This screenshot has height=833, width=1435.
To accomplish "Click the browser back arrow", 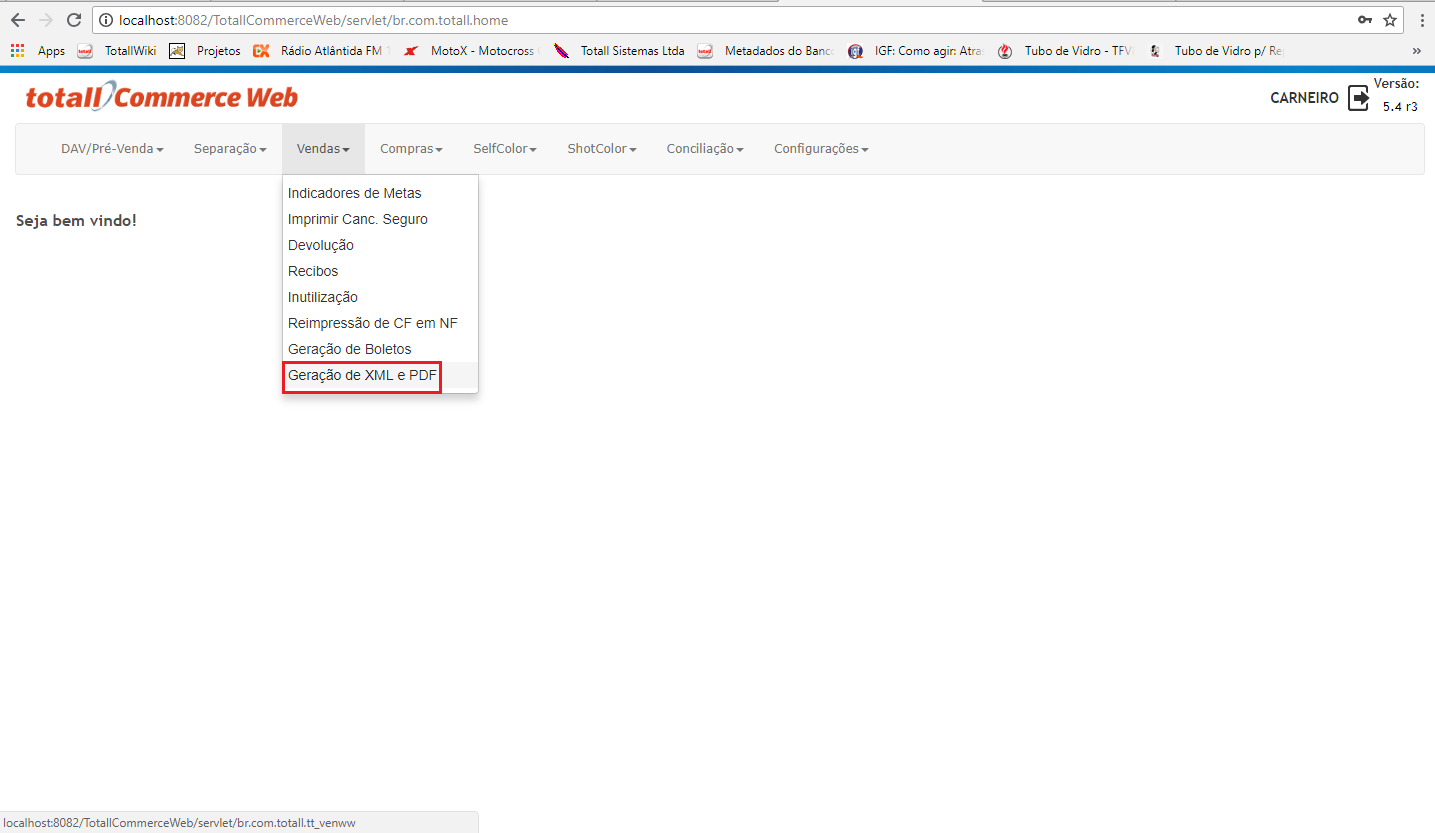I will click(x=18, y=20).
